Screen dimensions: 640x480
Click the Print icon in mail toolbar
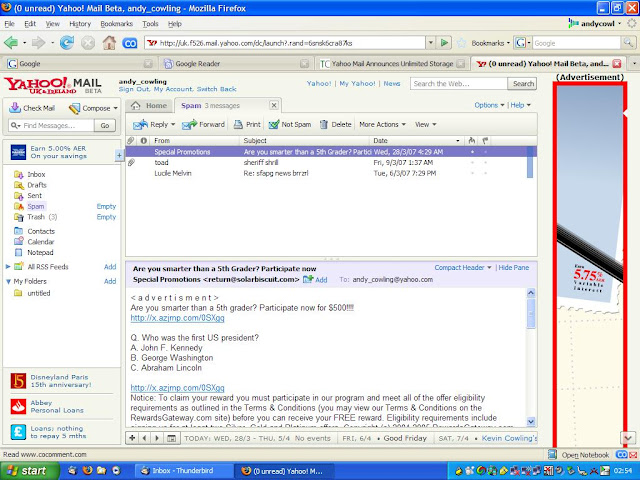pyautogui.click(x=238, y=124)
